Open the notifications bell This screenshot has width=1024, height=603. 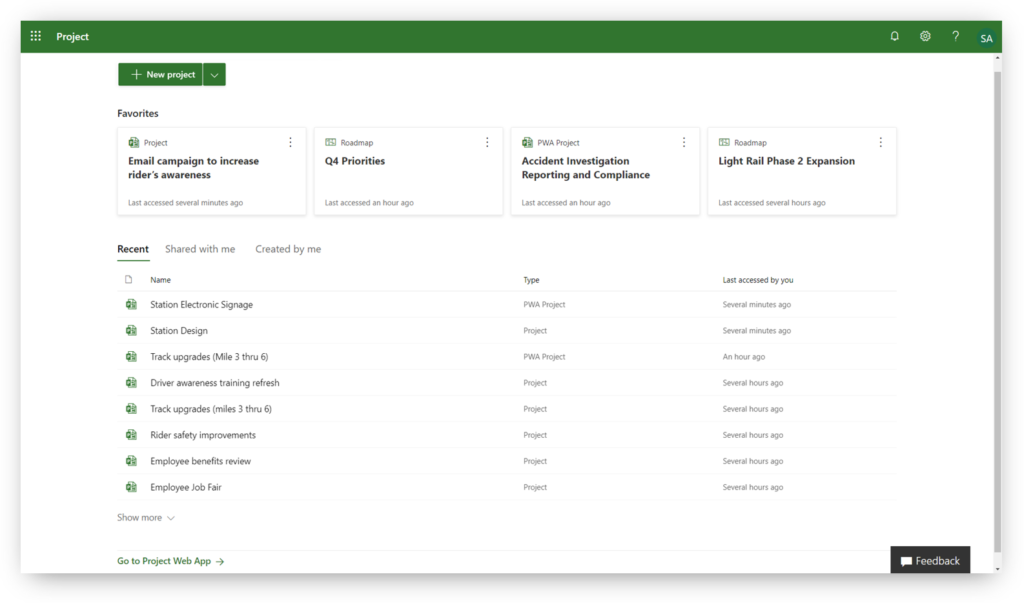click(x=895, y=37)
